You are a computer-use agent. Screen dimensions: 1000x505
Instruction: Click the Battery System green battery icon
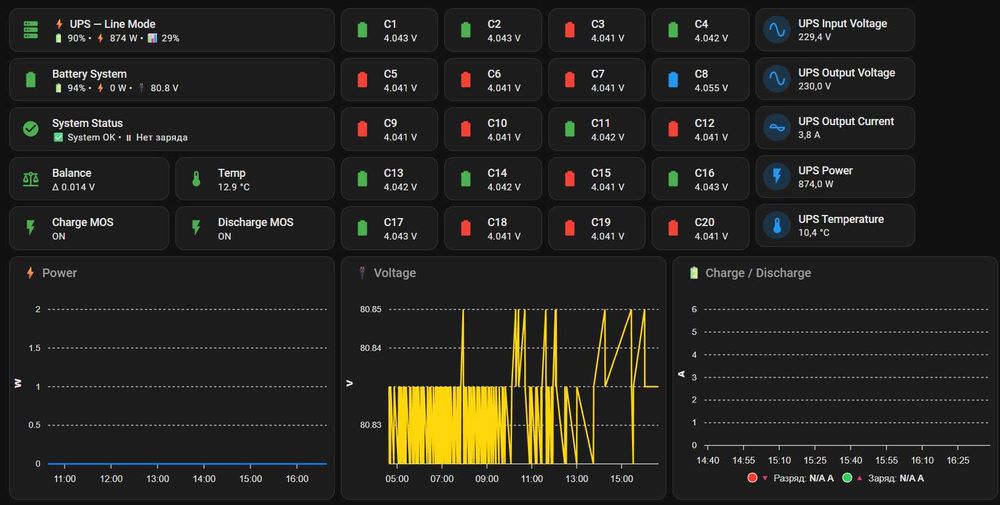pos(31,80)
